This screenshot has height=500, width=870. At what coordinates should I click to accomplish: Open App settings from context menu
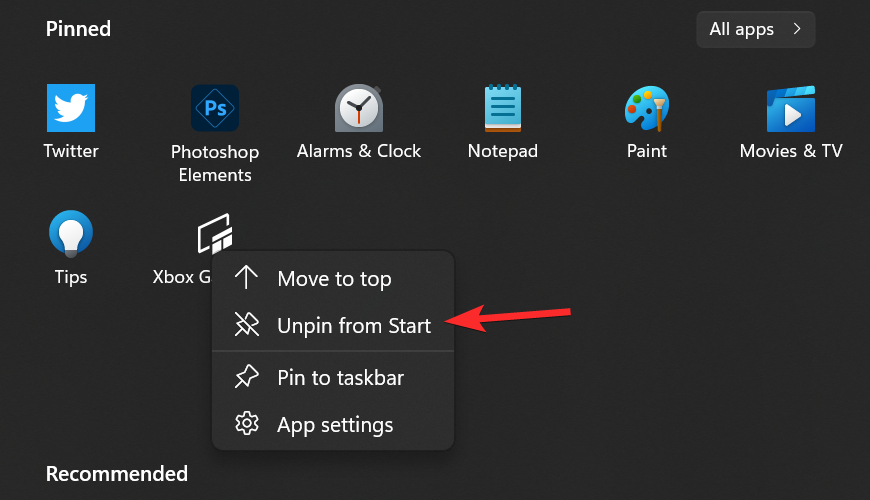click(x=335, y=425)
